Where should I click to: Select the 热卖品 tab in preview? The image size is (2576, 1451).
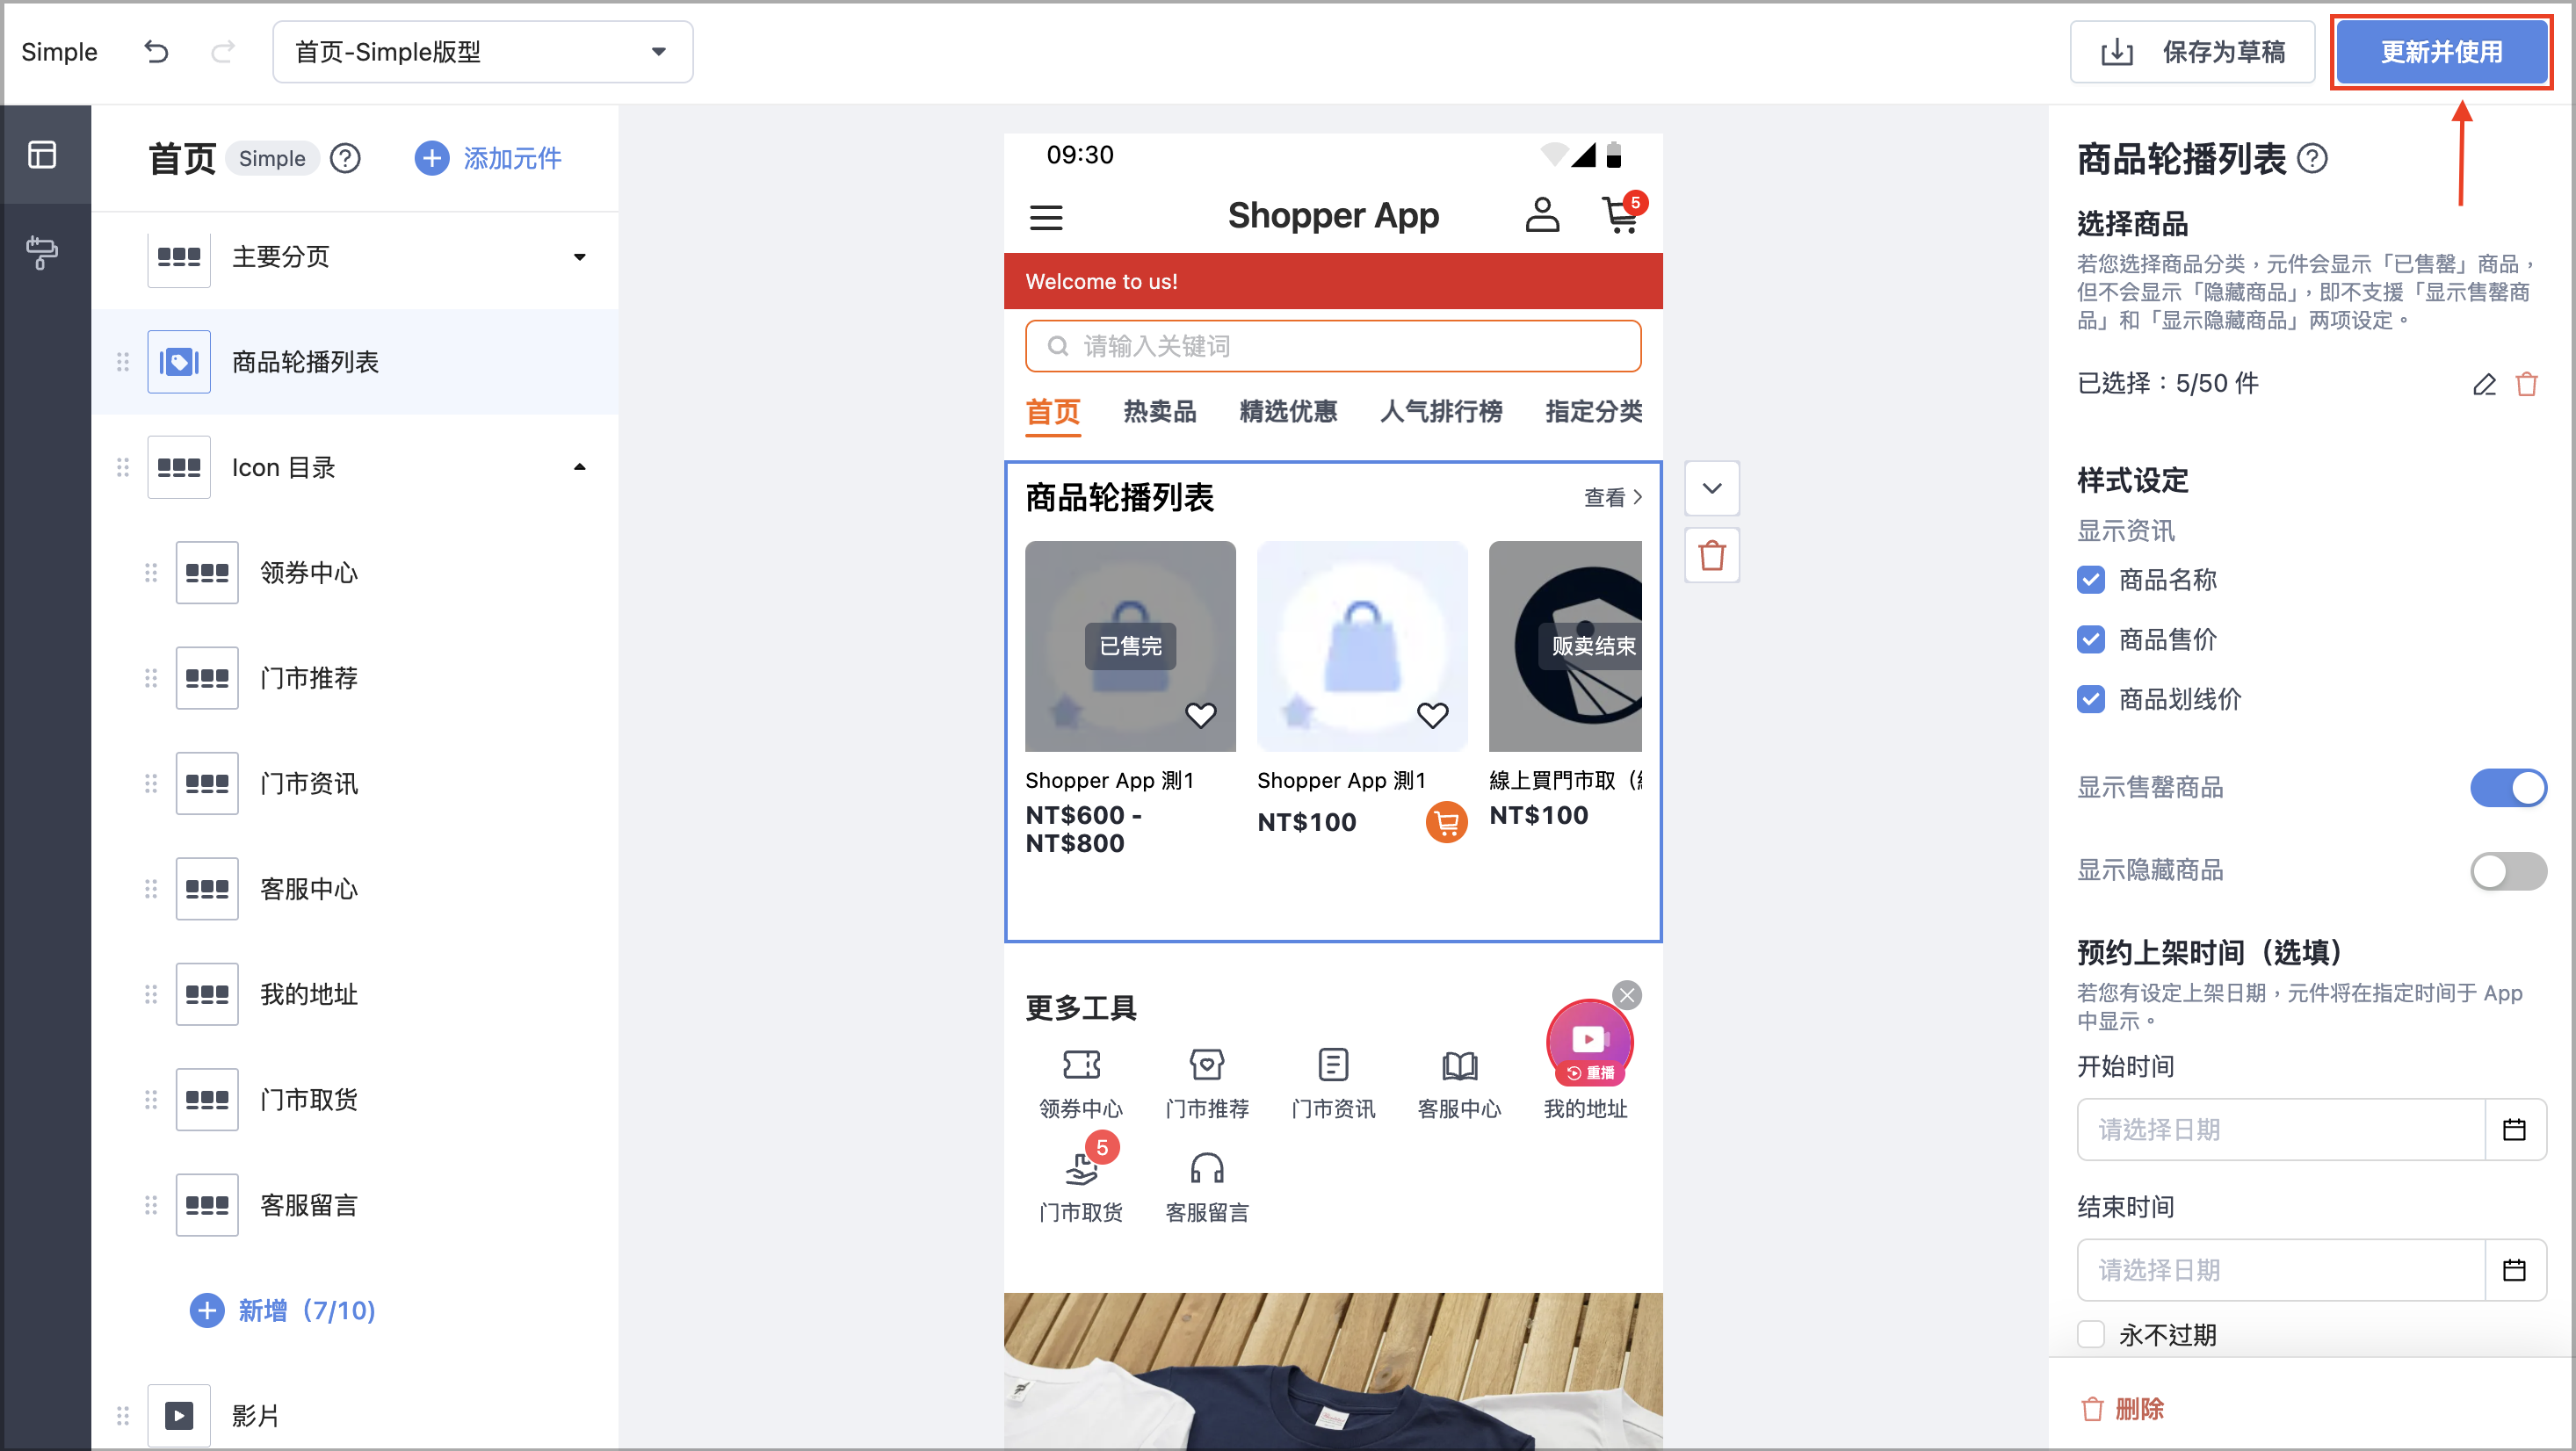coord(1159,411)
